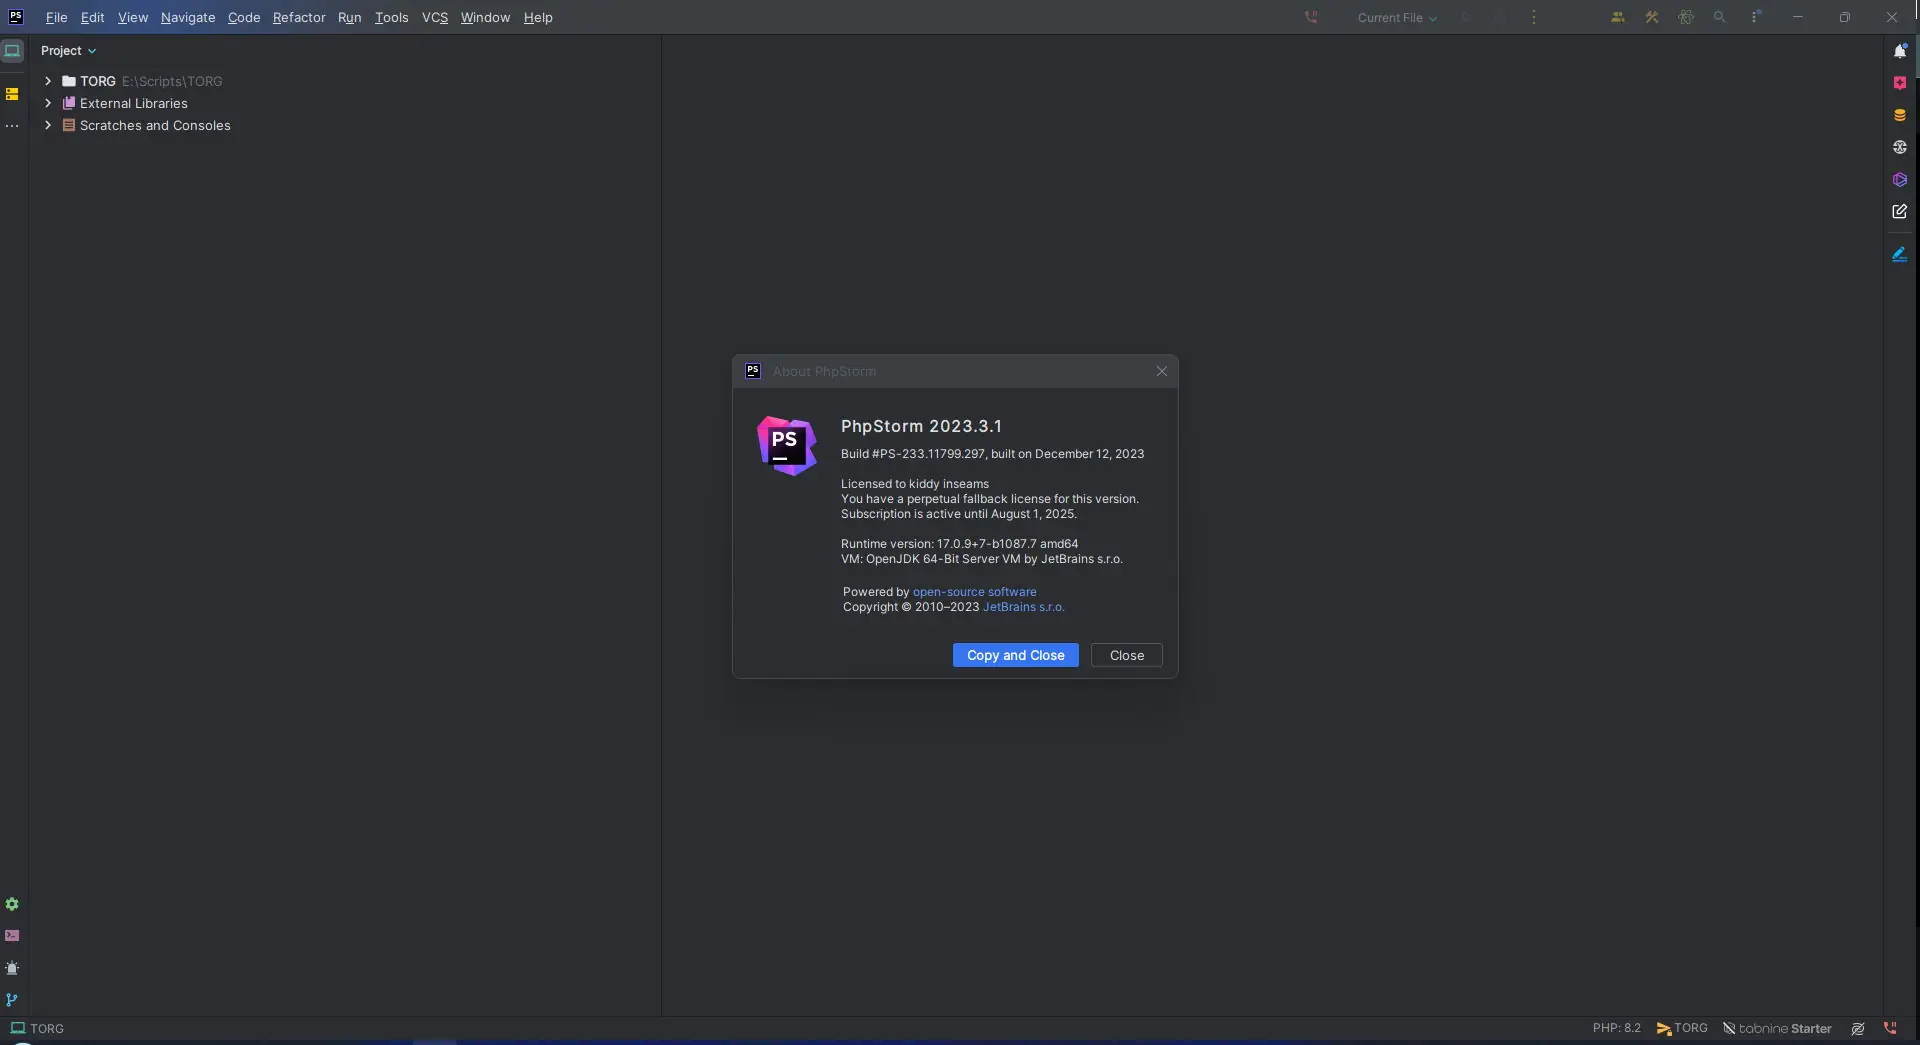Expand Scratches and Consoles node

click(48, 125)
